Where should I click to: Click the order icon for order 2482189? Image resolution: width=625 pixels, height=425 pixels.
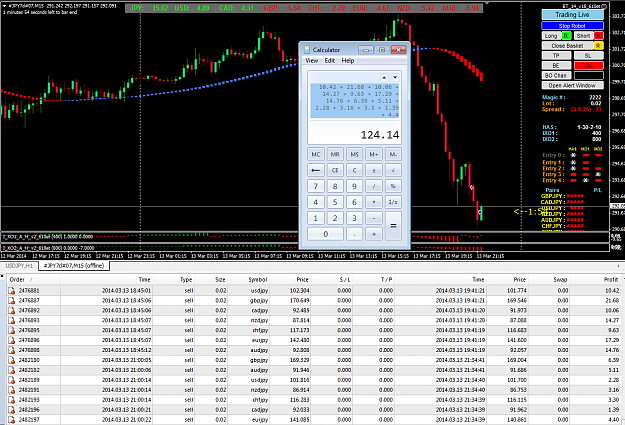point(12,380)
